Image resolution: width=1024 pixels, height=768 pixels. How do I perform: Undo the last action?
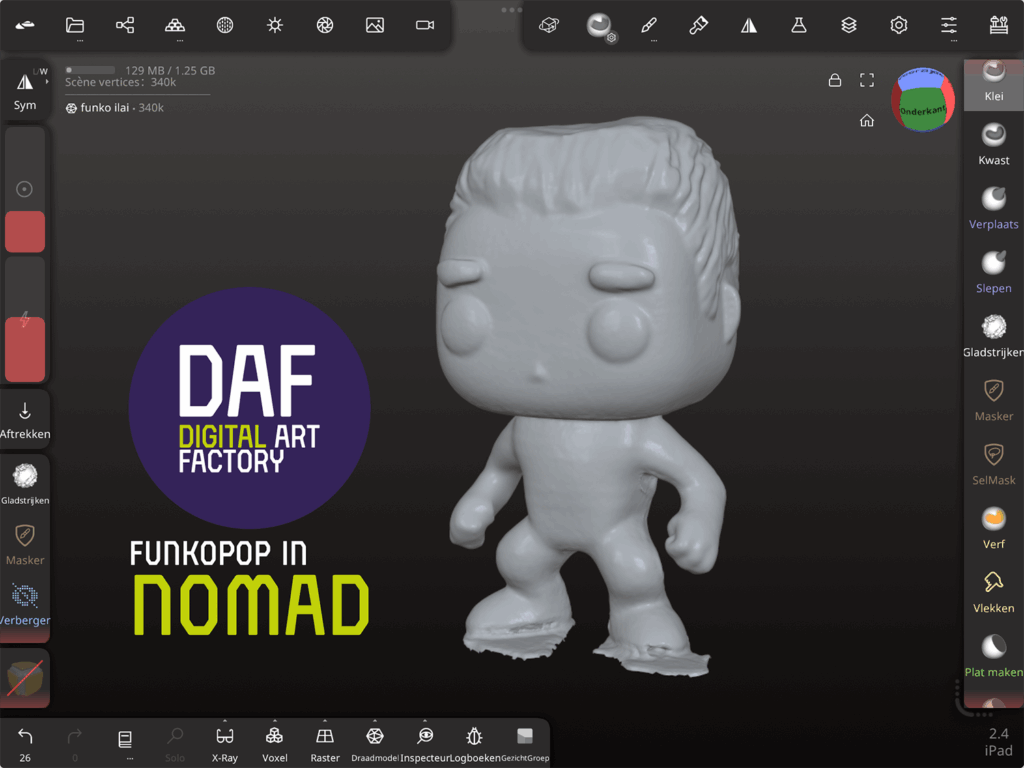tap(25, 744)
